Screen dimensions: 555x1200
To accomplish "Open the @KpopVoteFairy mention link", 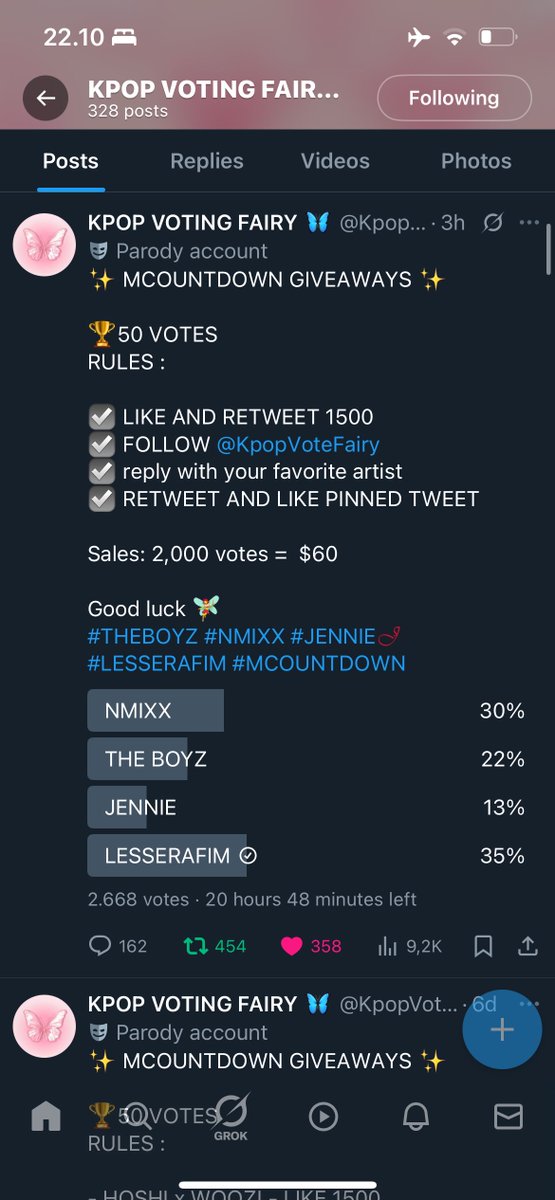I will pyautogui.click(x=298, y=444).
